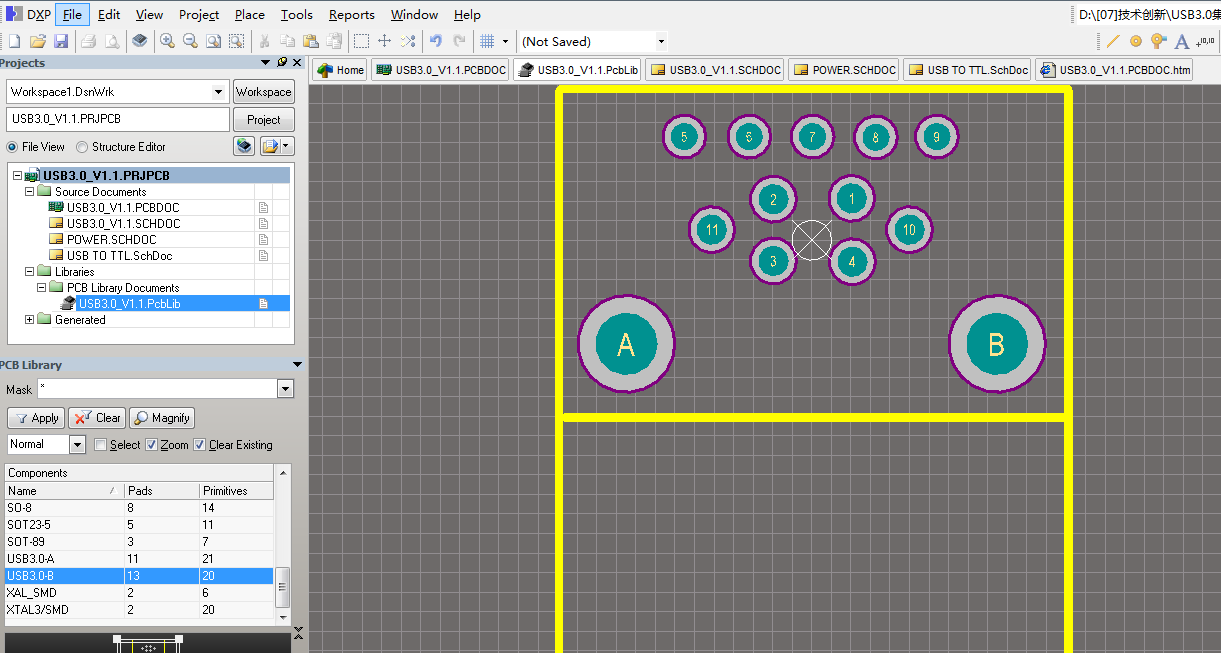Toggle the Clear Existing checkbox

coord(200,445)
